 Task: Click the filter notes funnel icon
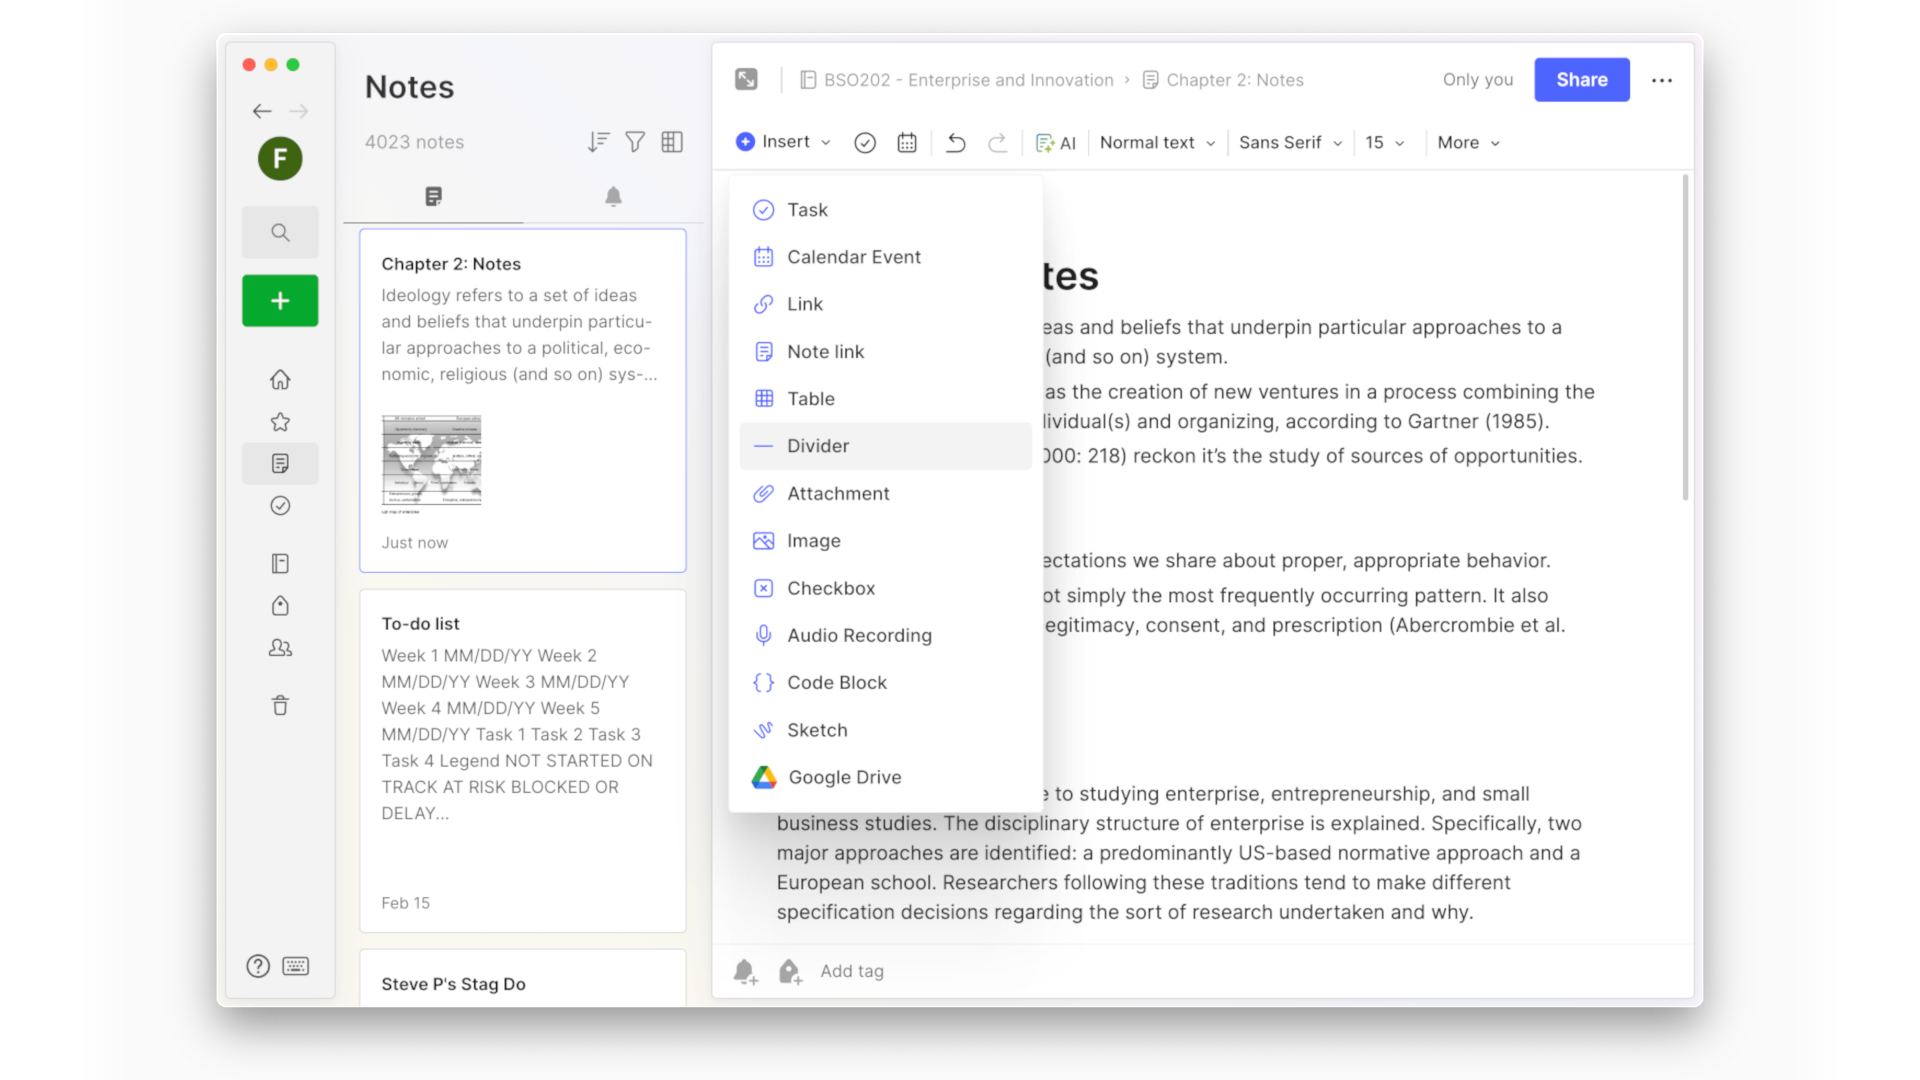click(635, 142)
